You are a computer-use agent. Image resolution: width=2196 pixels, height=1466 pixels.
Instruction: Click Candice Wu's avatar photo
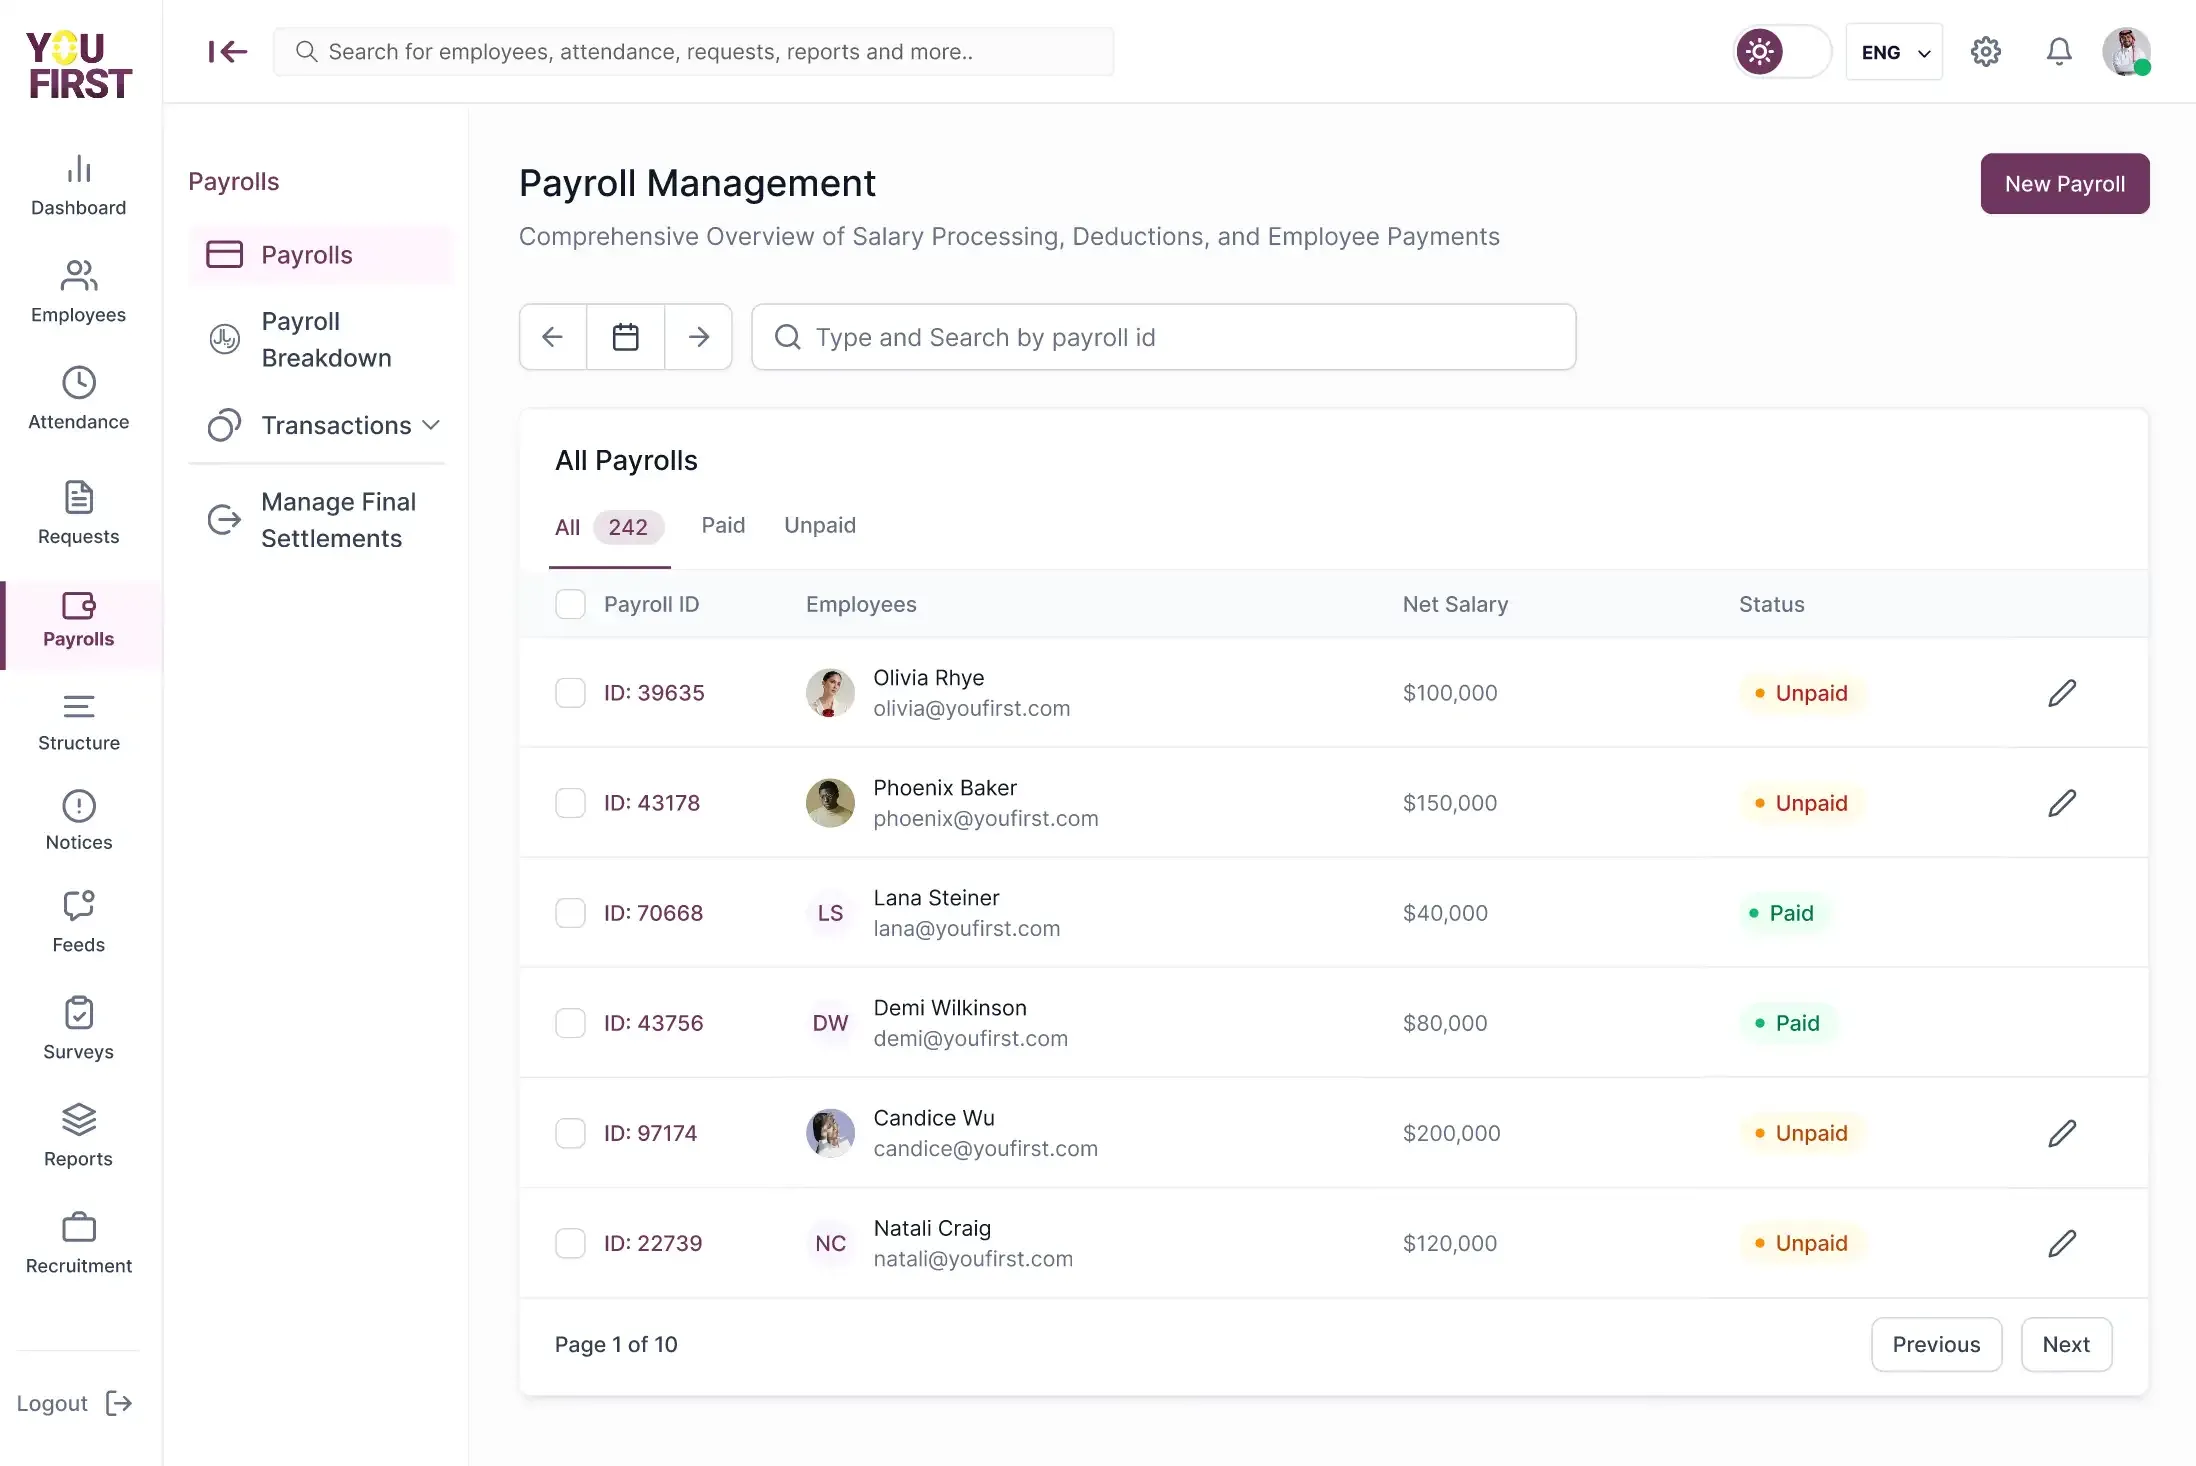[x=830, y=1133]
